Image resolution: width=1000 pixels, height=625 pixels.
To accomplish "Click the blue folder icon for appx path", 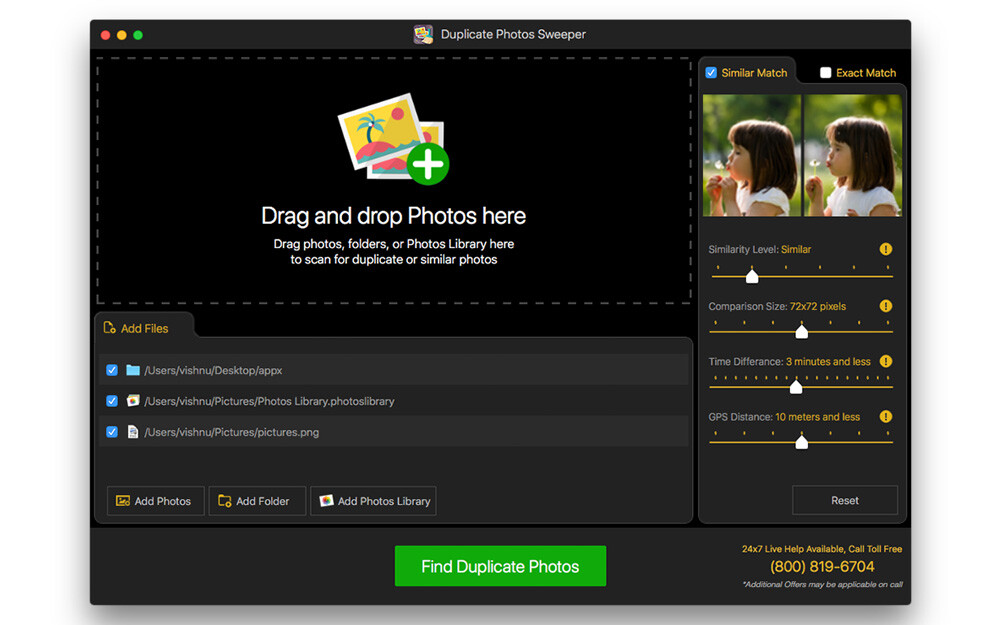I will click(x=133, y=371).
